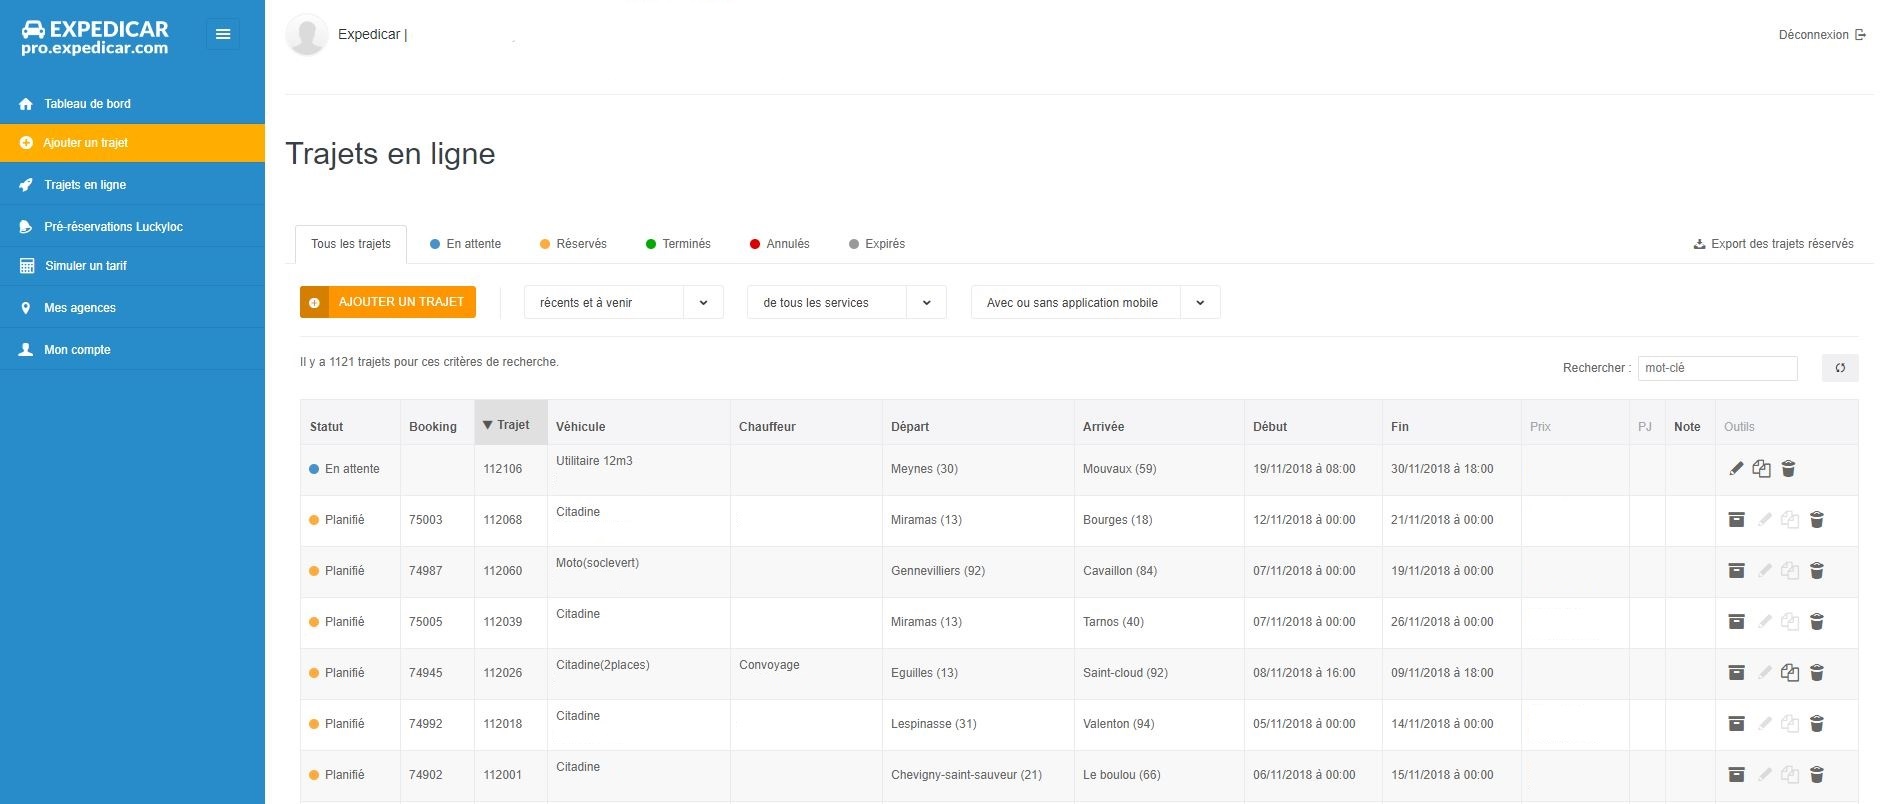Open the 'récents et à venir' dropdown

624,302
